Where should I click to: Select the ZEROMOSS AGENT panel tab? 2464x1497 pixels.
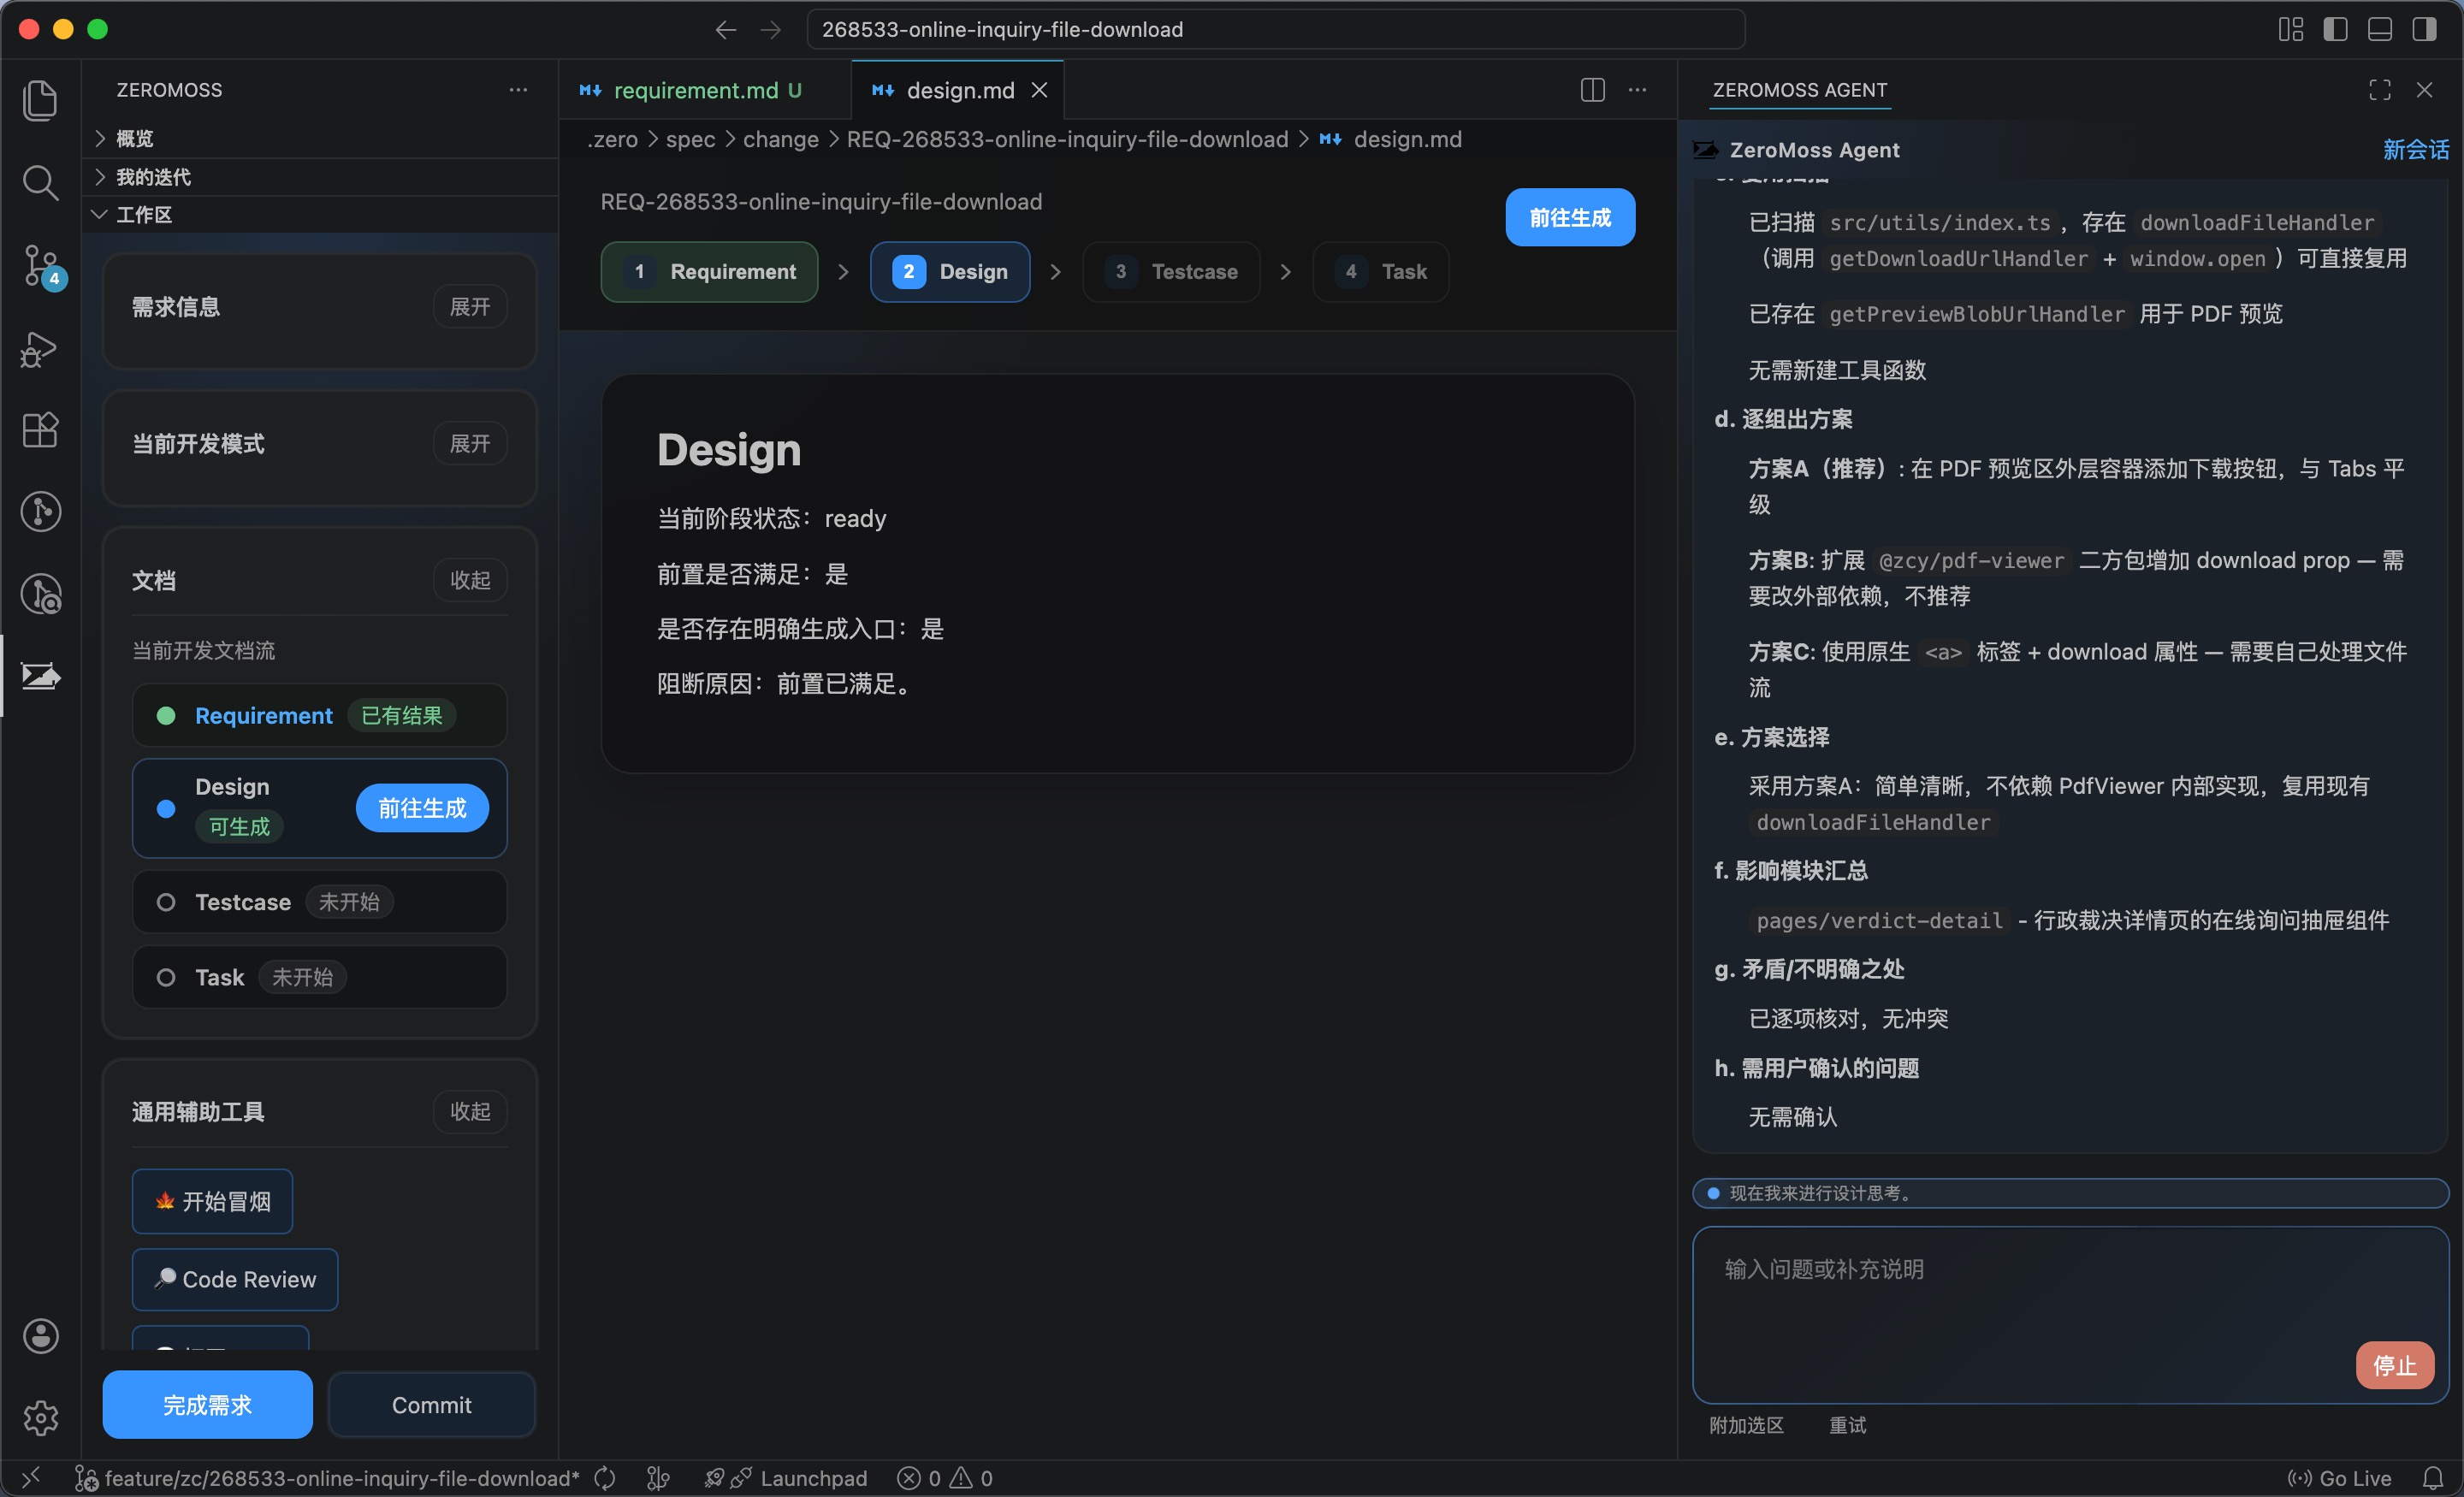tap(1800, 90)
